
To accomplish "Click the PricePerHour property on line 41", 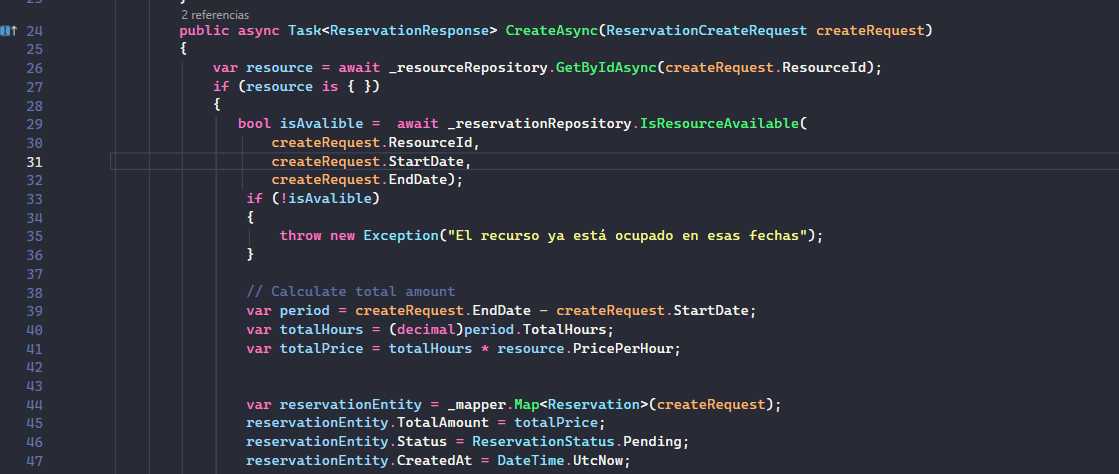I will [622, 348].
